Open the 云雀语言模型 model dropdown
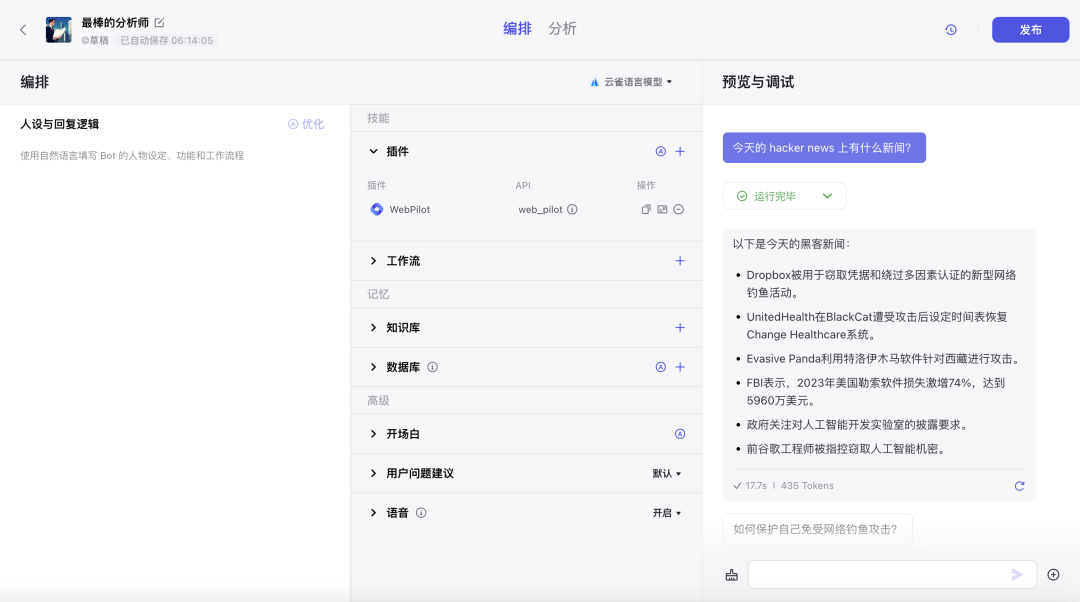Image resolution: width=1080 pixels, height=602 pixels. (x=631, y=82)
